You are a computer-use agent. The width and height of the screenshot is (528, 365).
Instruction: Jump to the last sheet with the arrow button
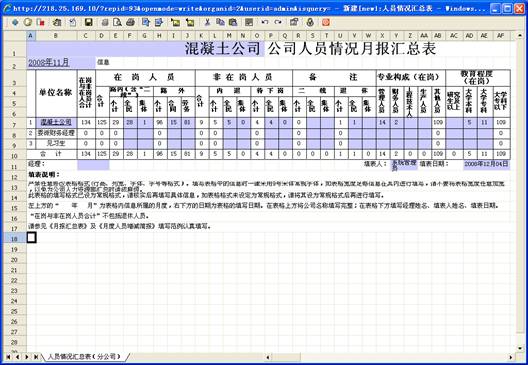pyautogui.click(x=35, y=357)
